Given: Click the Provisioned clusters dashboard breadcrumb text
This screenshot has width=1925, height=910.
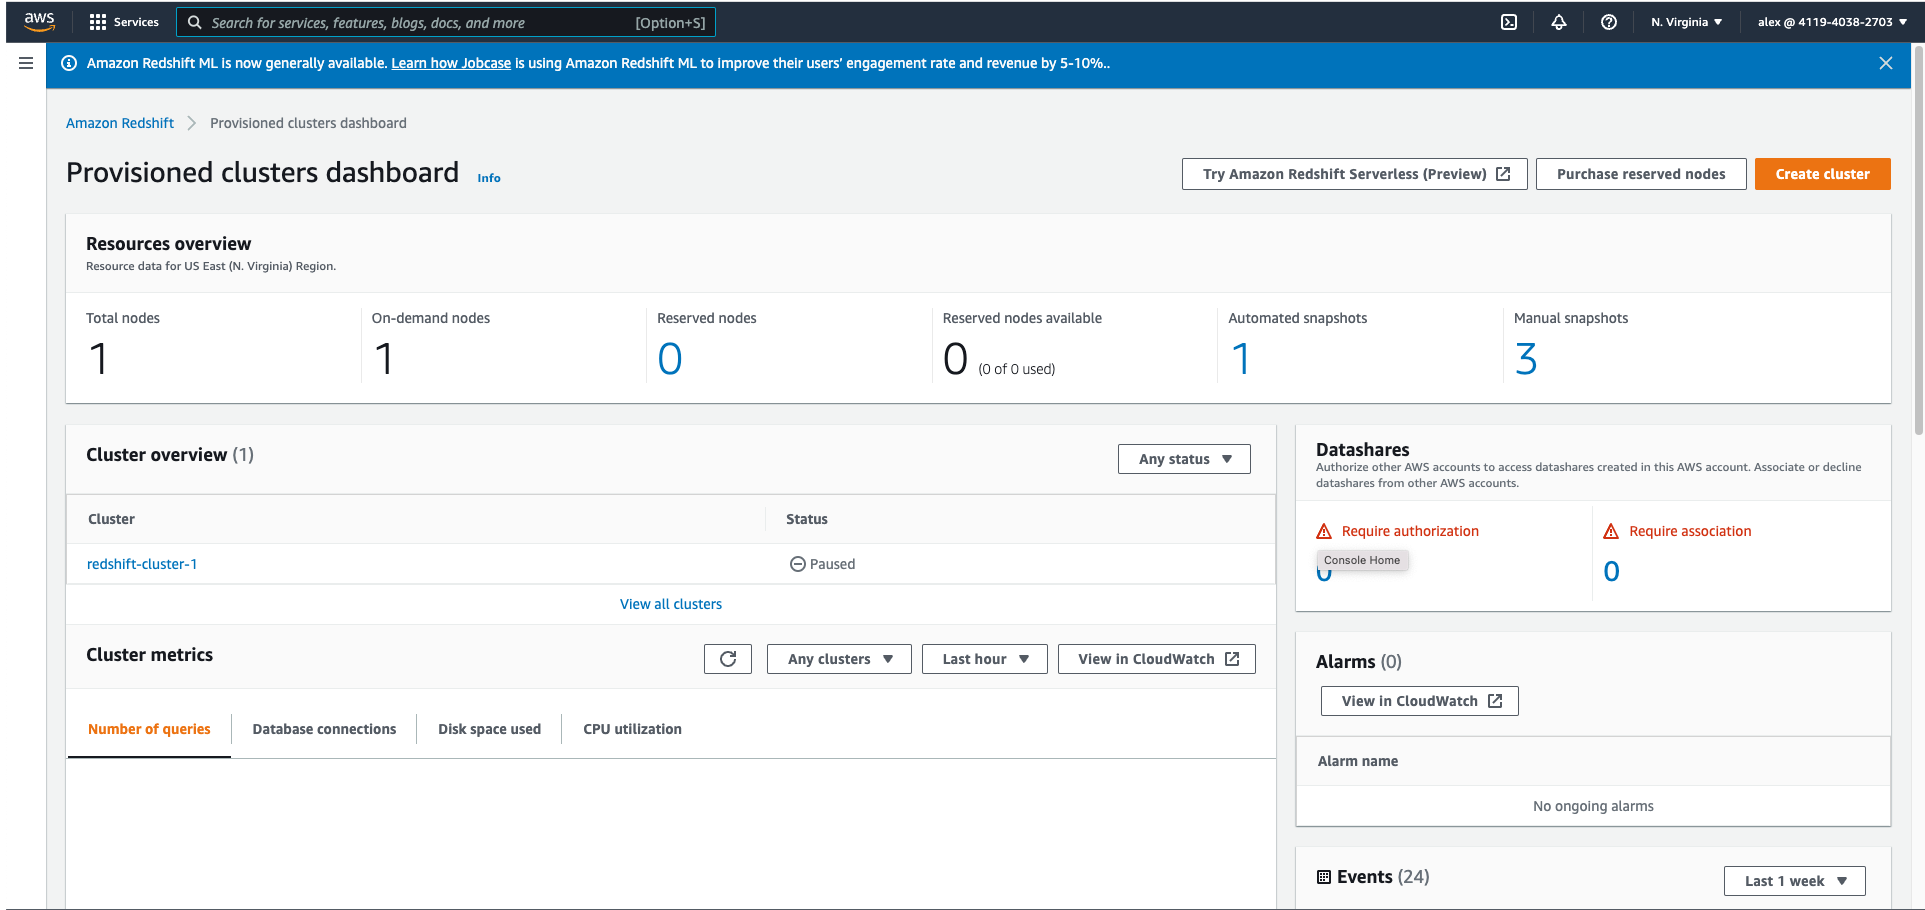Looking at the screenshot, I should (308, 123).
